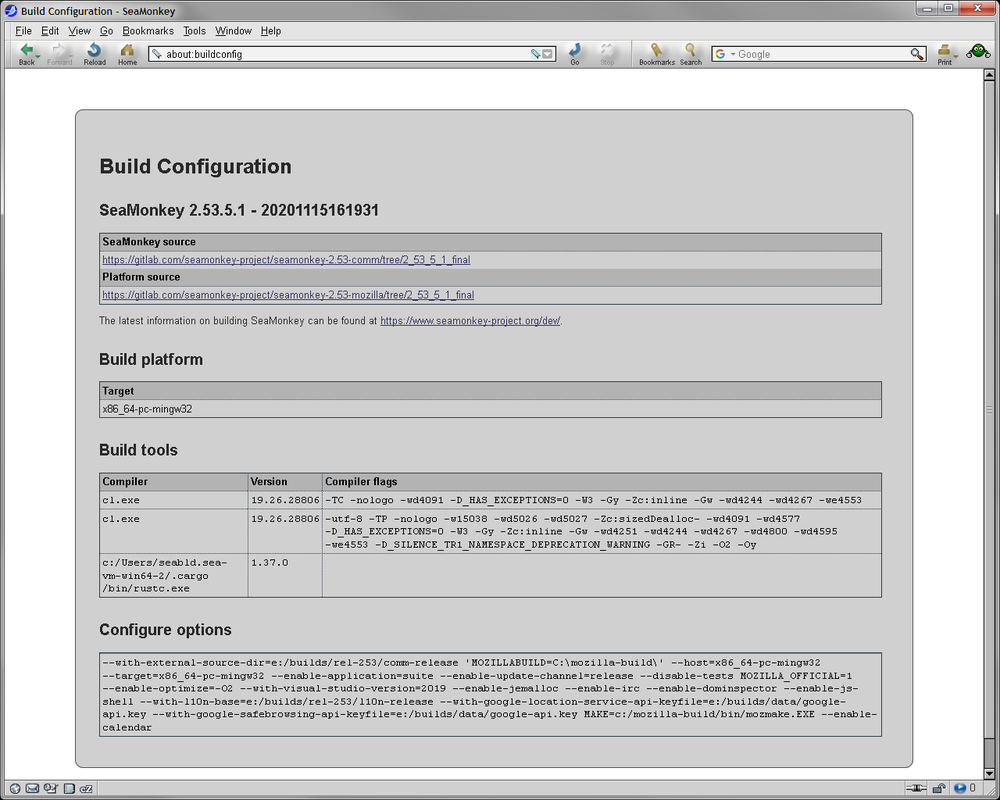Open the Browser component from status bar
The height and width of the screenshot is (800, 1000).
(15, 789)
